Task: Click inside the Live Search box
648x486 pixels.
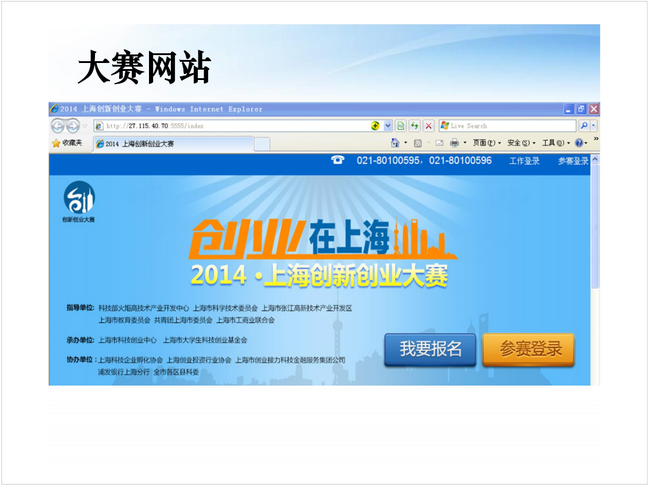Action: coord(507,126)
